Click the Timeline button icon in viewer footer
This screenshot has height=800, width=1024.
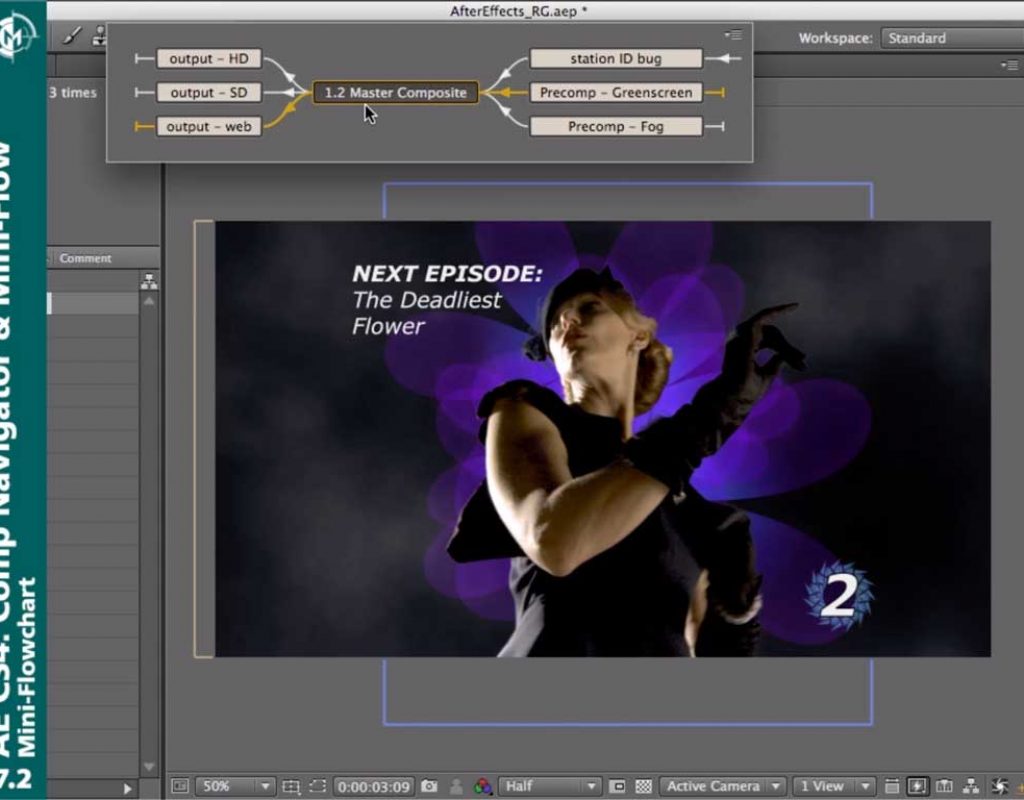944,786
